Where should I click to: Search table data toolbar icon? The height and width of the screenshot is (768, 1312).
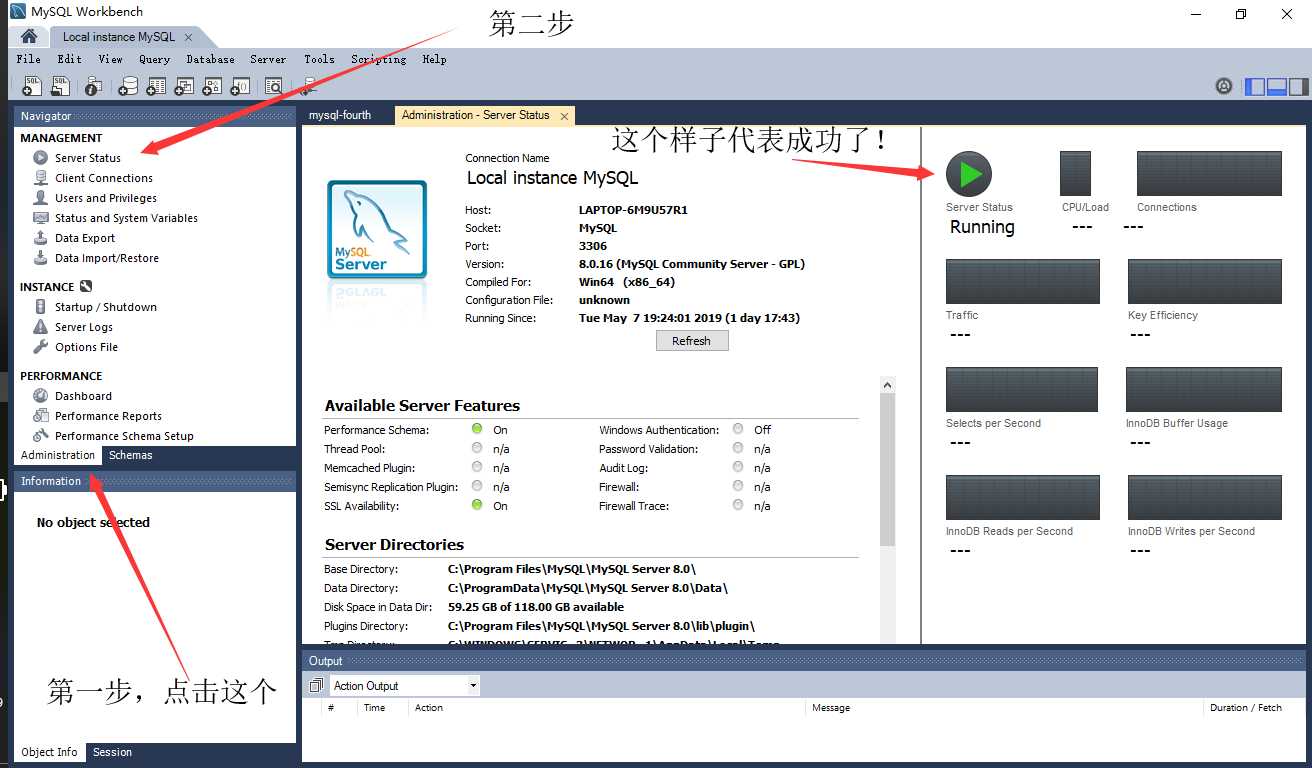point(274,86)
